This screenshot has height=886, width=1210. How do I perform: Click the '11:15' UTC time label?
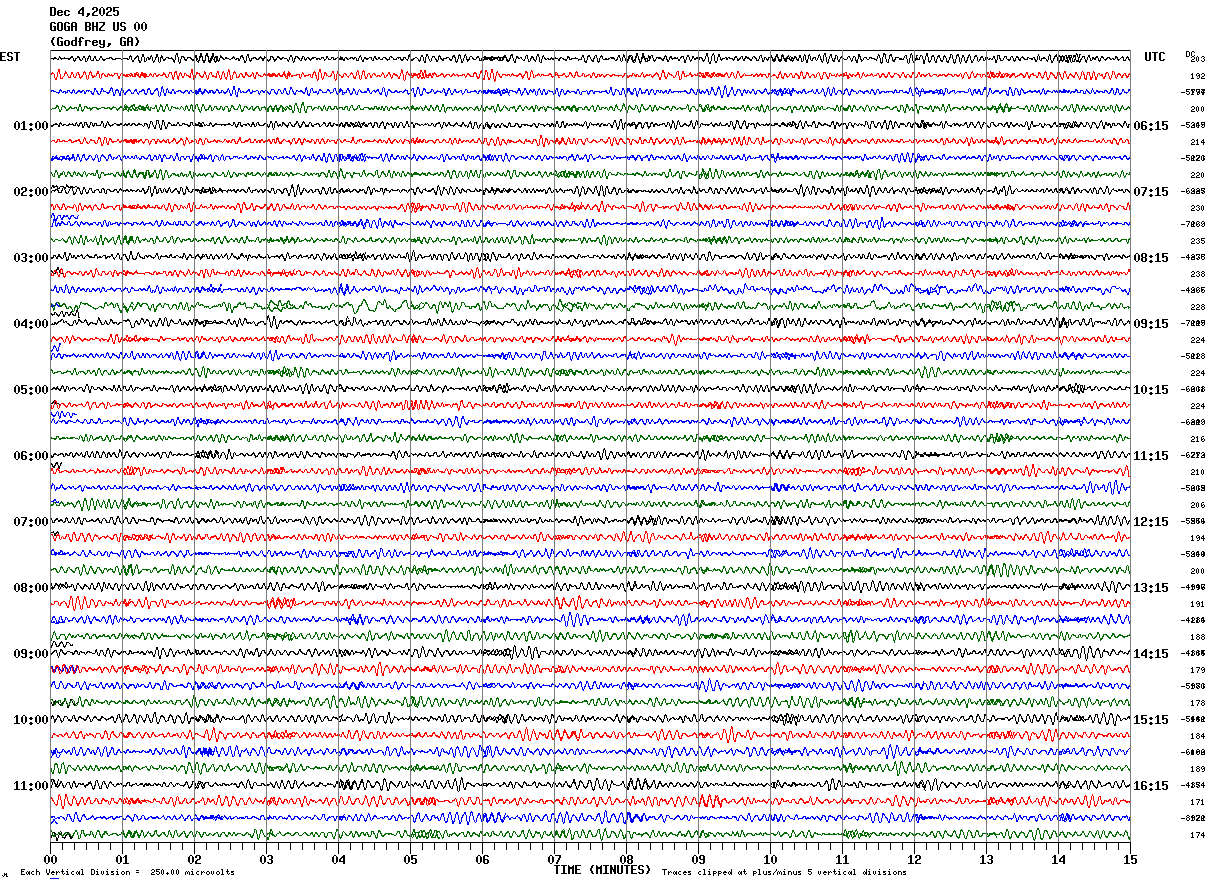click(1151, 456)
